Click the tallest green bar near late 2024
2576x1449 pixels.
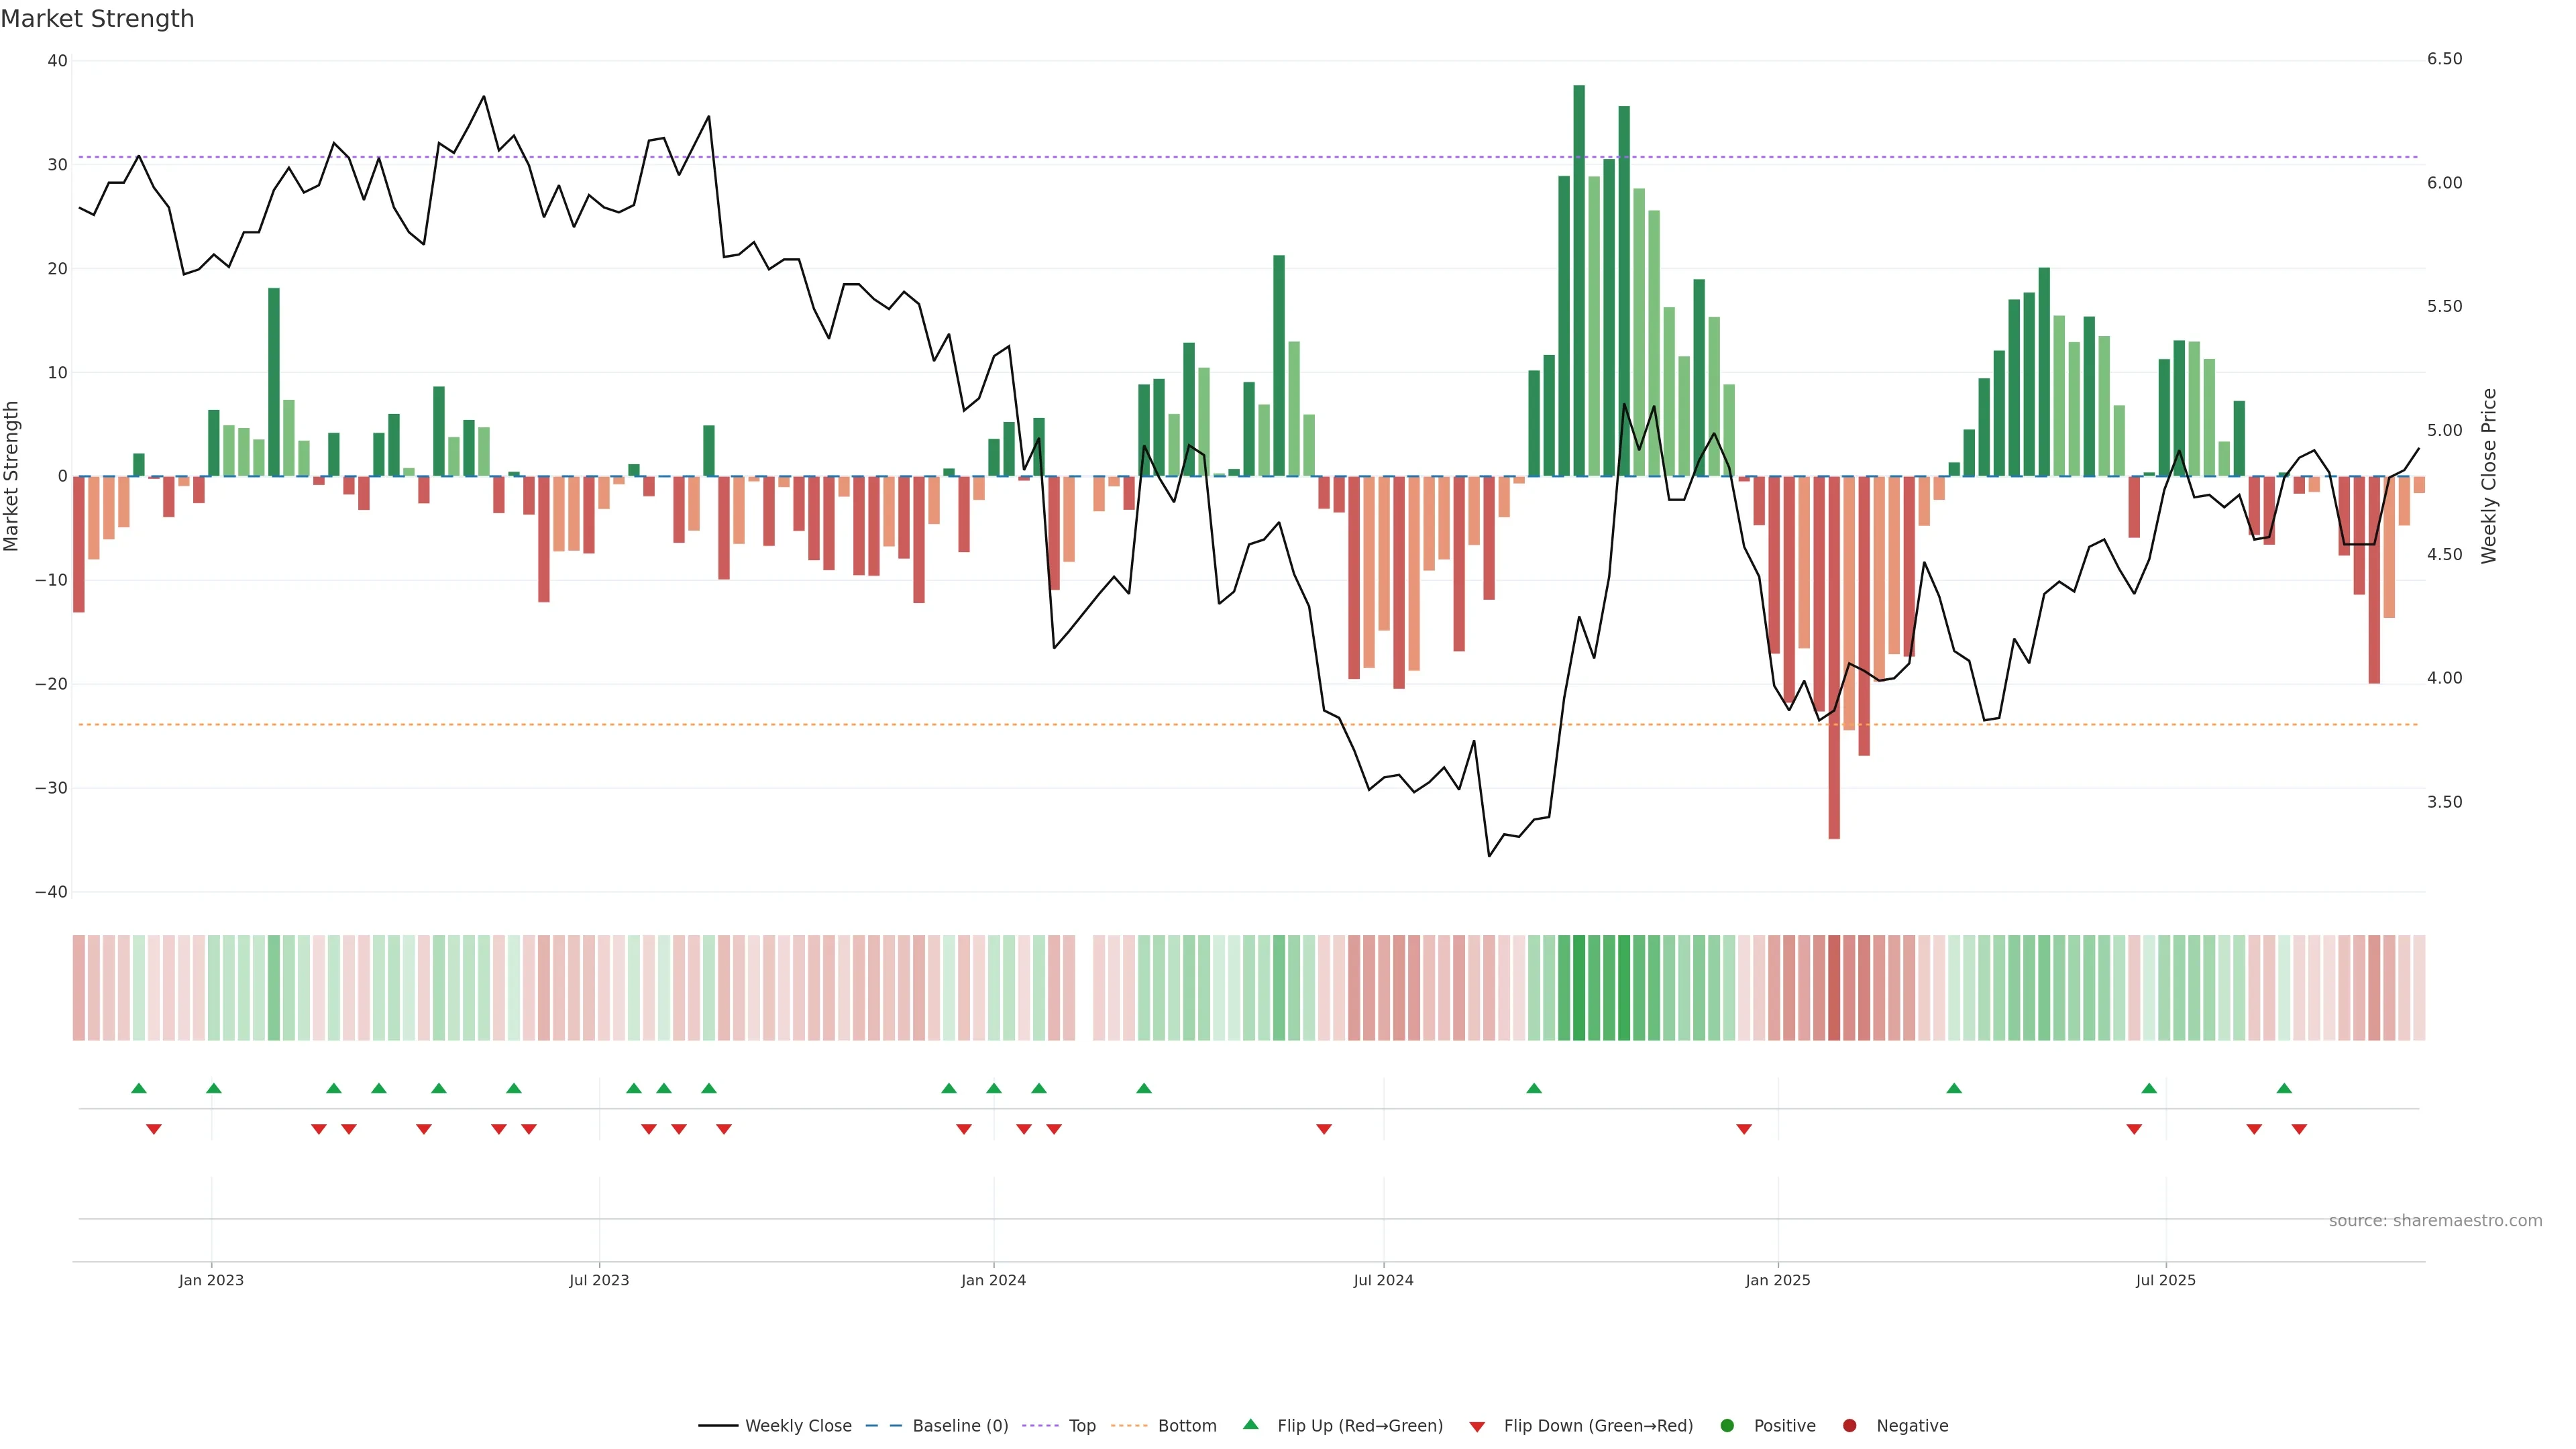pyautogui.click(x=1579, y=280)
